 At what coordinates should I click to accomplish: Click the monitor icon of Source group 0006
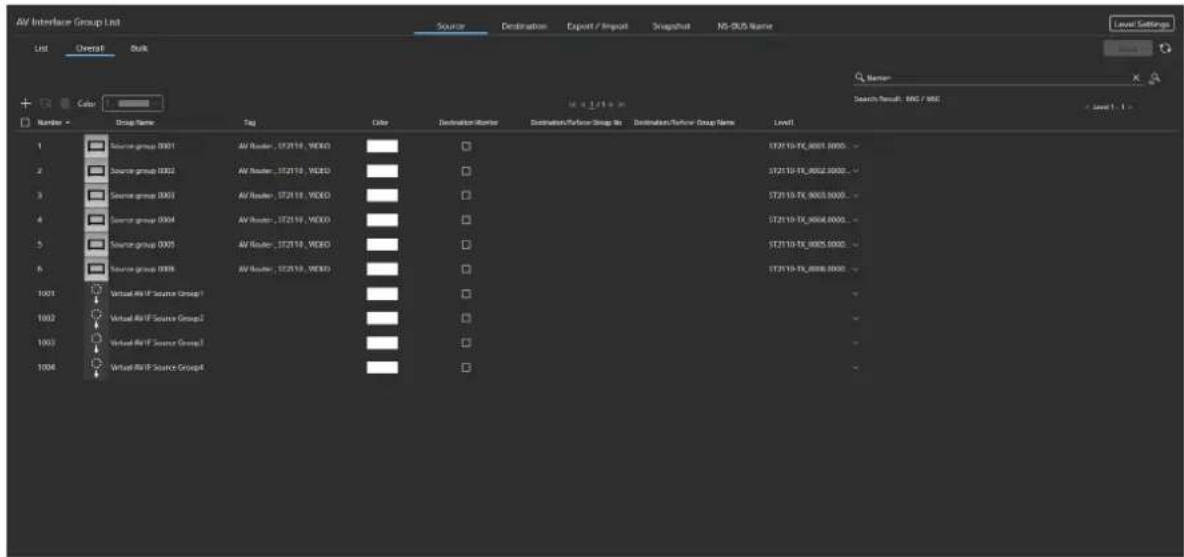96,269
